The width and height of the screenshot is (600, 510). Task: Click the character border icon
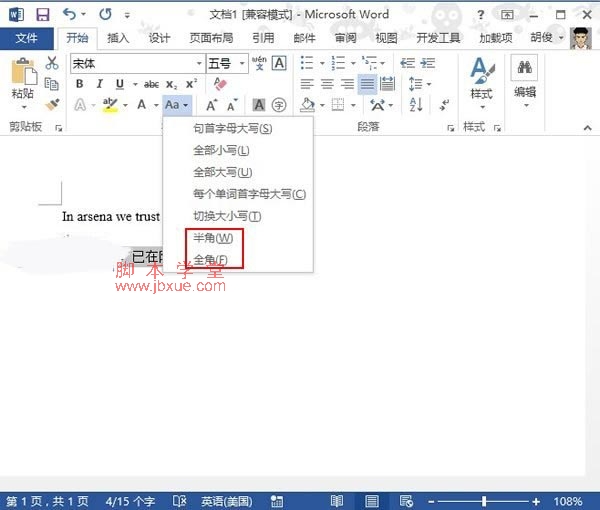(279, 63)
